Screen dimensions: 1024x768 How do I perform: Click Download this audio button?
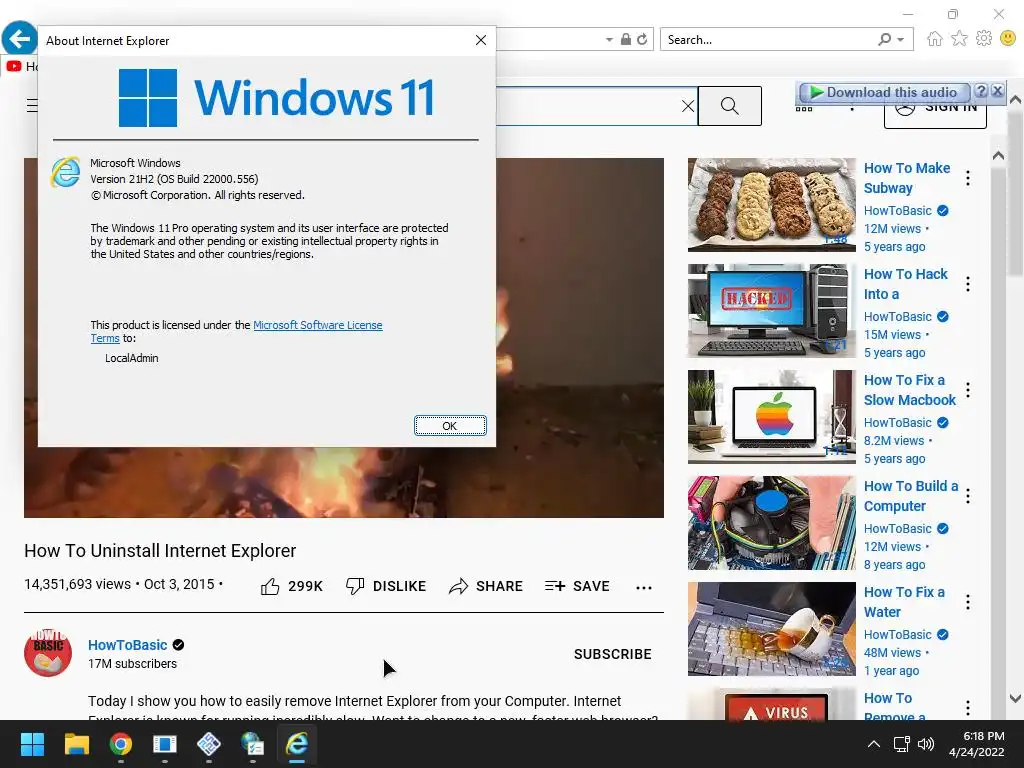(x=884, y=92)
